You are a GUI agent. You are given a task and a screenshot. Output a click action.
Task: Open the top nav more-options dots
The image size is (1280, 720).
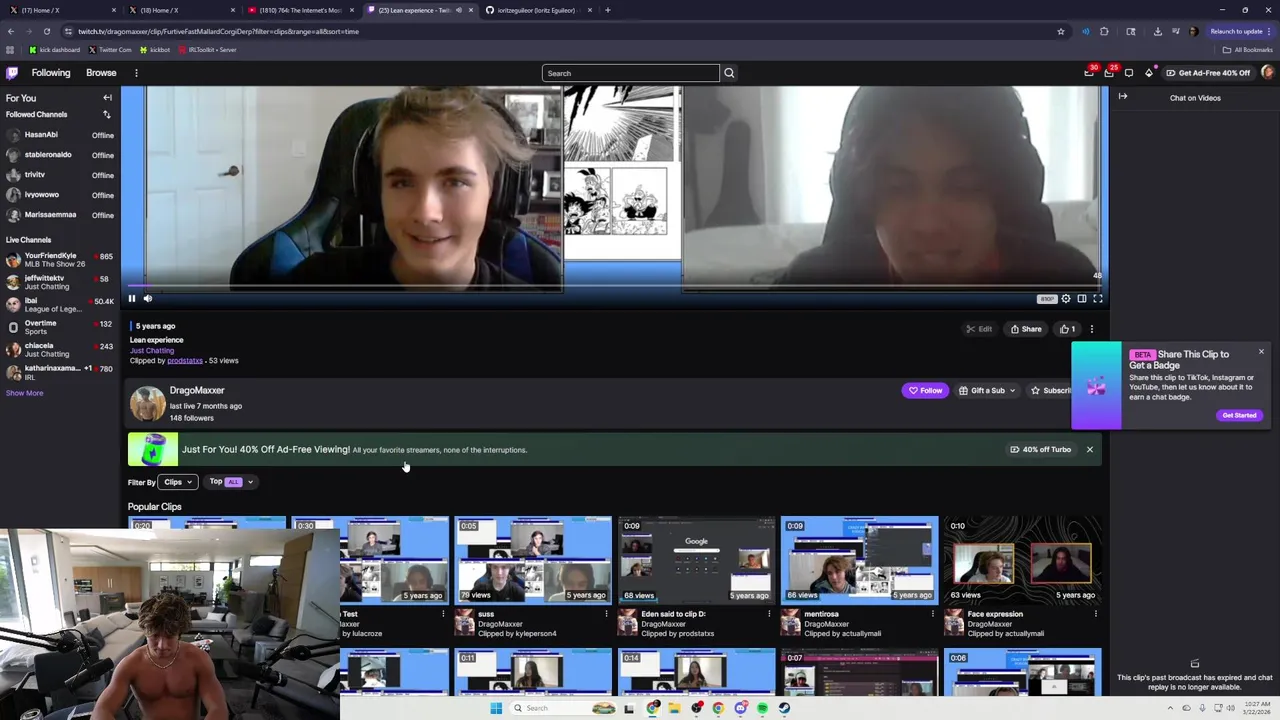(x=136, y=73)
